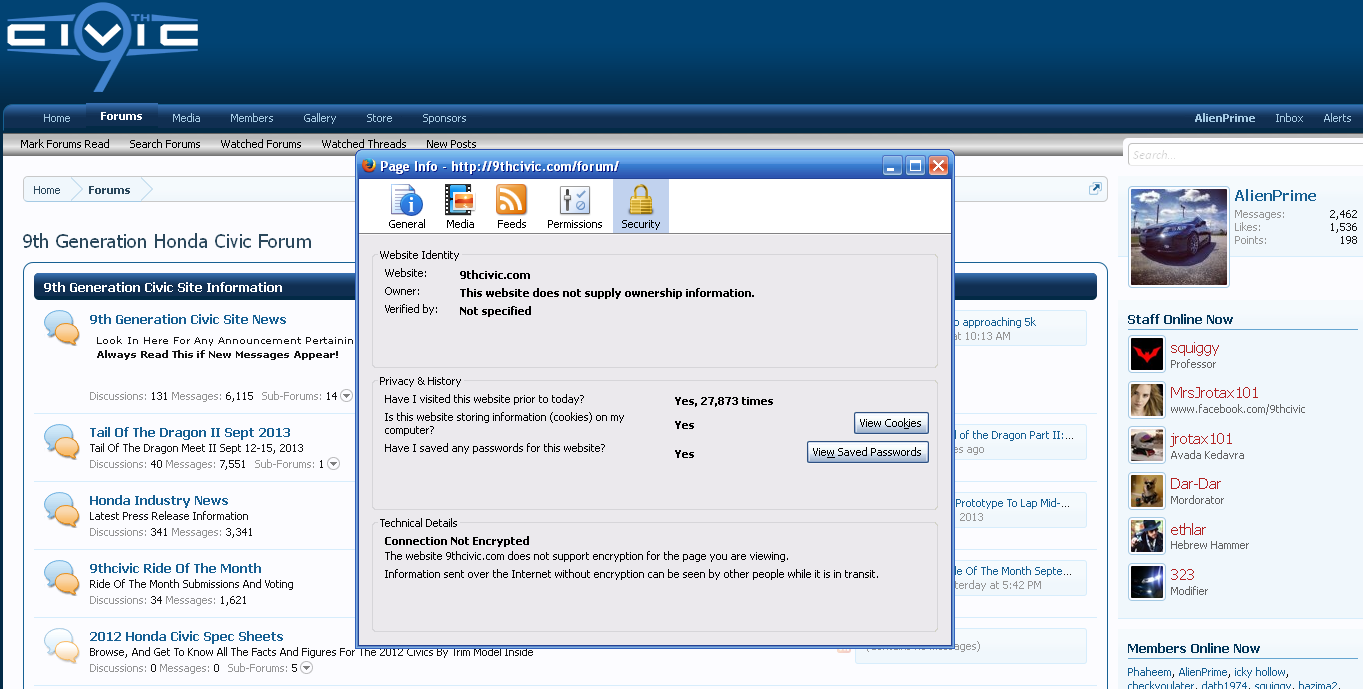Screen dimensions: 1363x689
Task: Open the quick navigation icon on the breadcrumb bar
Action: pyautogui.click(x=1095, y=189)
